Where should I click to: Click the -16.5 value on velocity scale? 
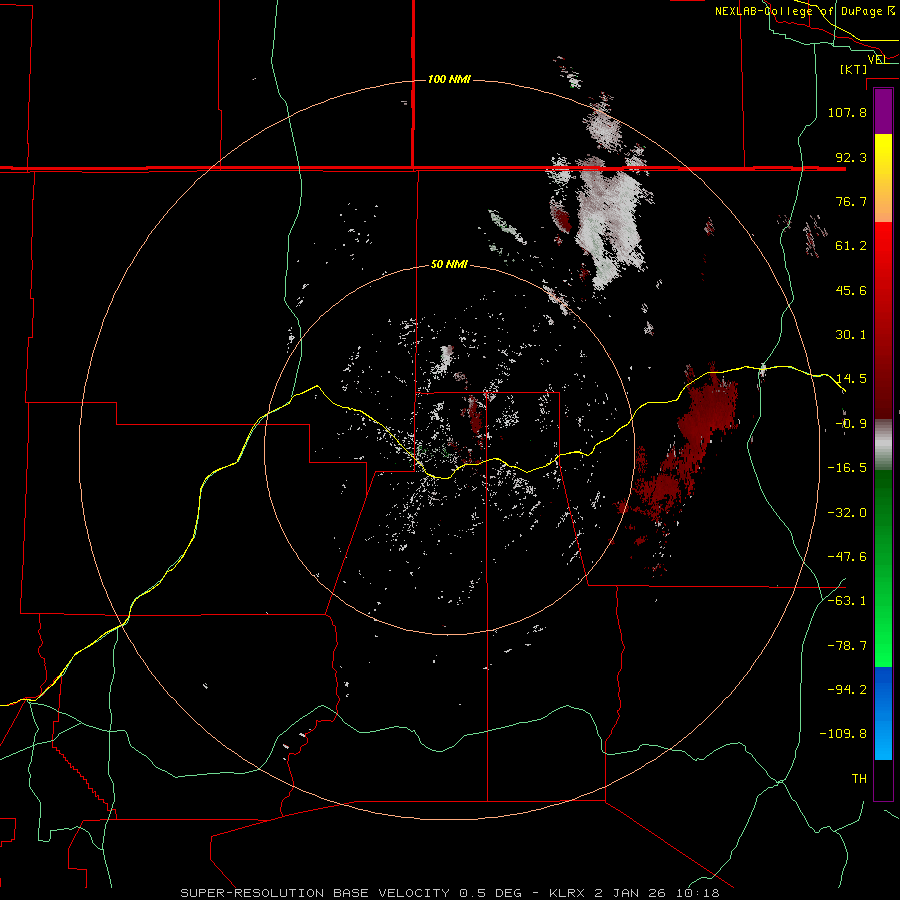point(847,468)
